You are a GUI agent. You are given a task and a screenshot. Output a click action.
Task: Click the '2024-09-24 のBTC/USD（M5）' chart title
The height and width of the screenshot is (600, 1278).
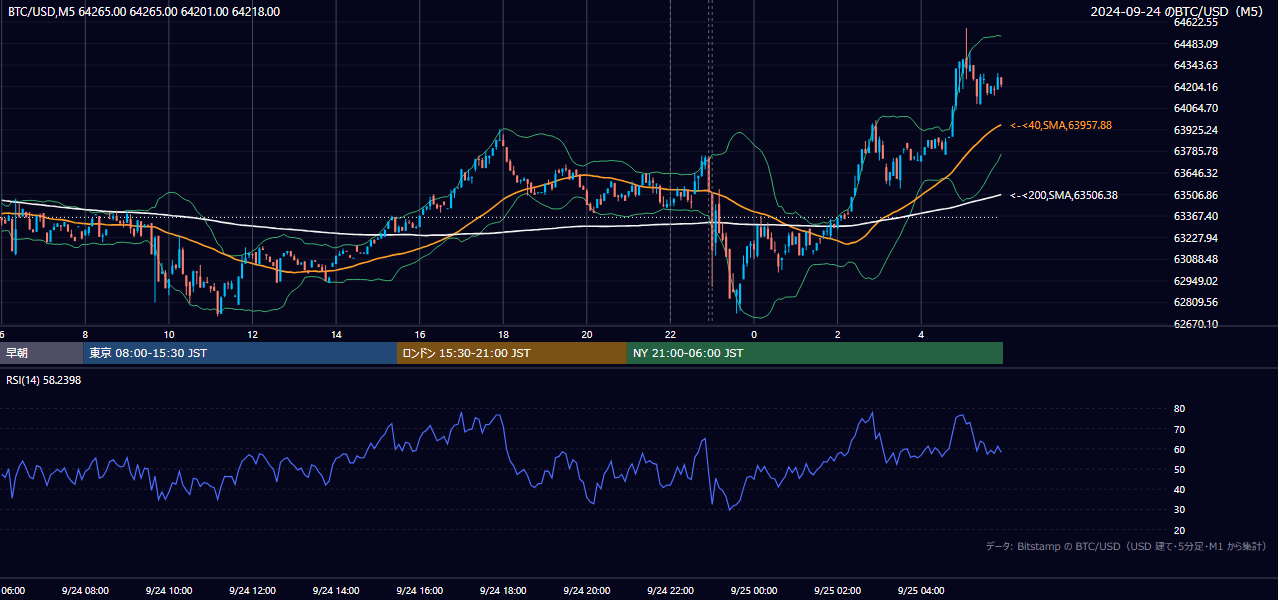pos(1179,12)
